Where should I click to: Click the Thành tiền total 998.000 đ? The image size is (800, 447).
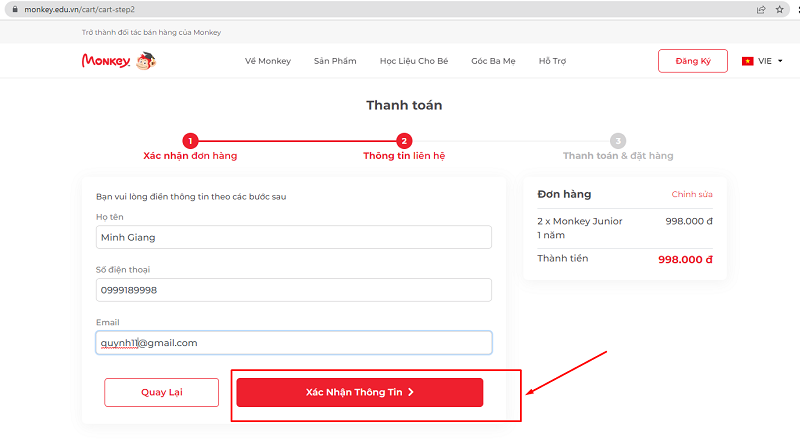point(685,260)
